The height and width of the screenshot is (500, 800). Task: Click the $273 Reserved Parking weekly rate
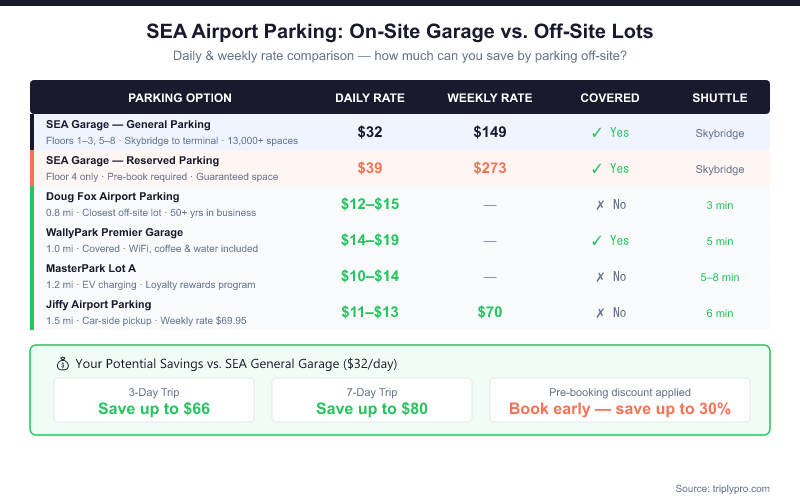(490, 169)
